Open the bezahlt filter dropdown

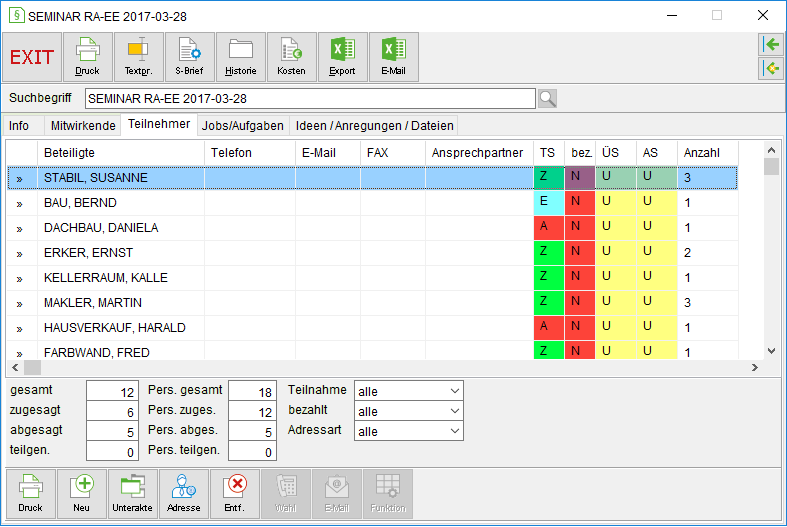409,411
